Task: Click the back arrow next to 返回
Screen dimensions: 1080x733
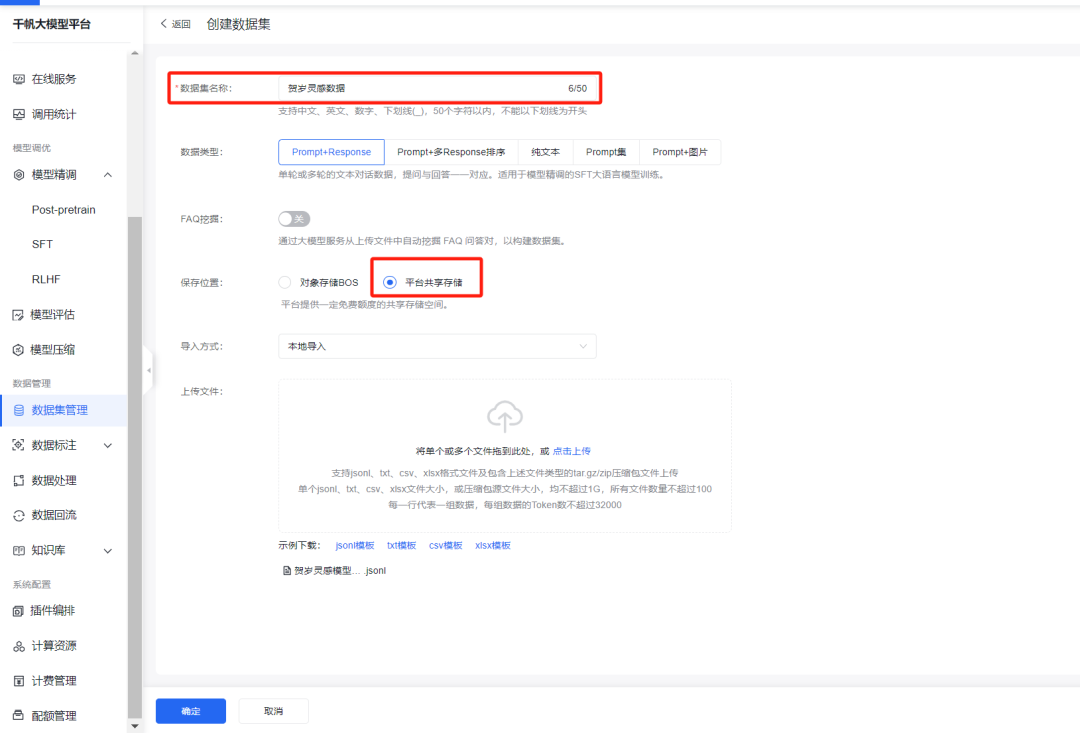Action: [x=163, y=23]
